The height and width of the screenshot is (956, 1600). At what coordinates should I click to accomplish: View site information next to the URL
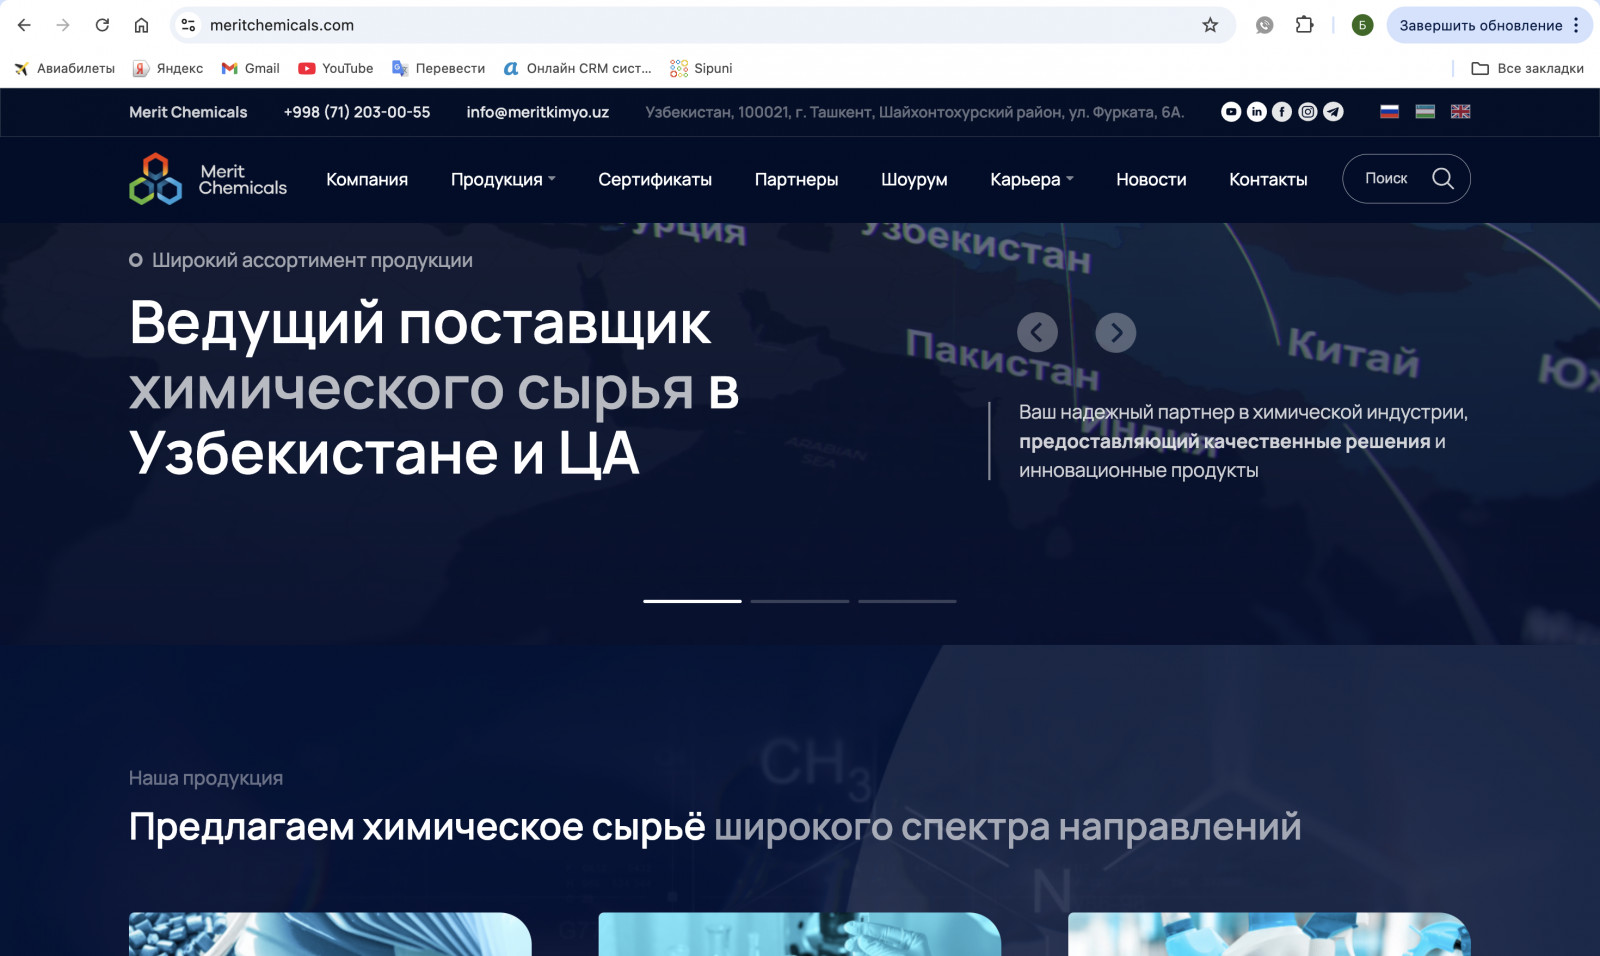pyautogui.click(x=188, y=25)
